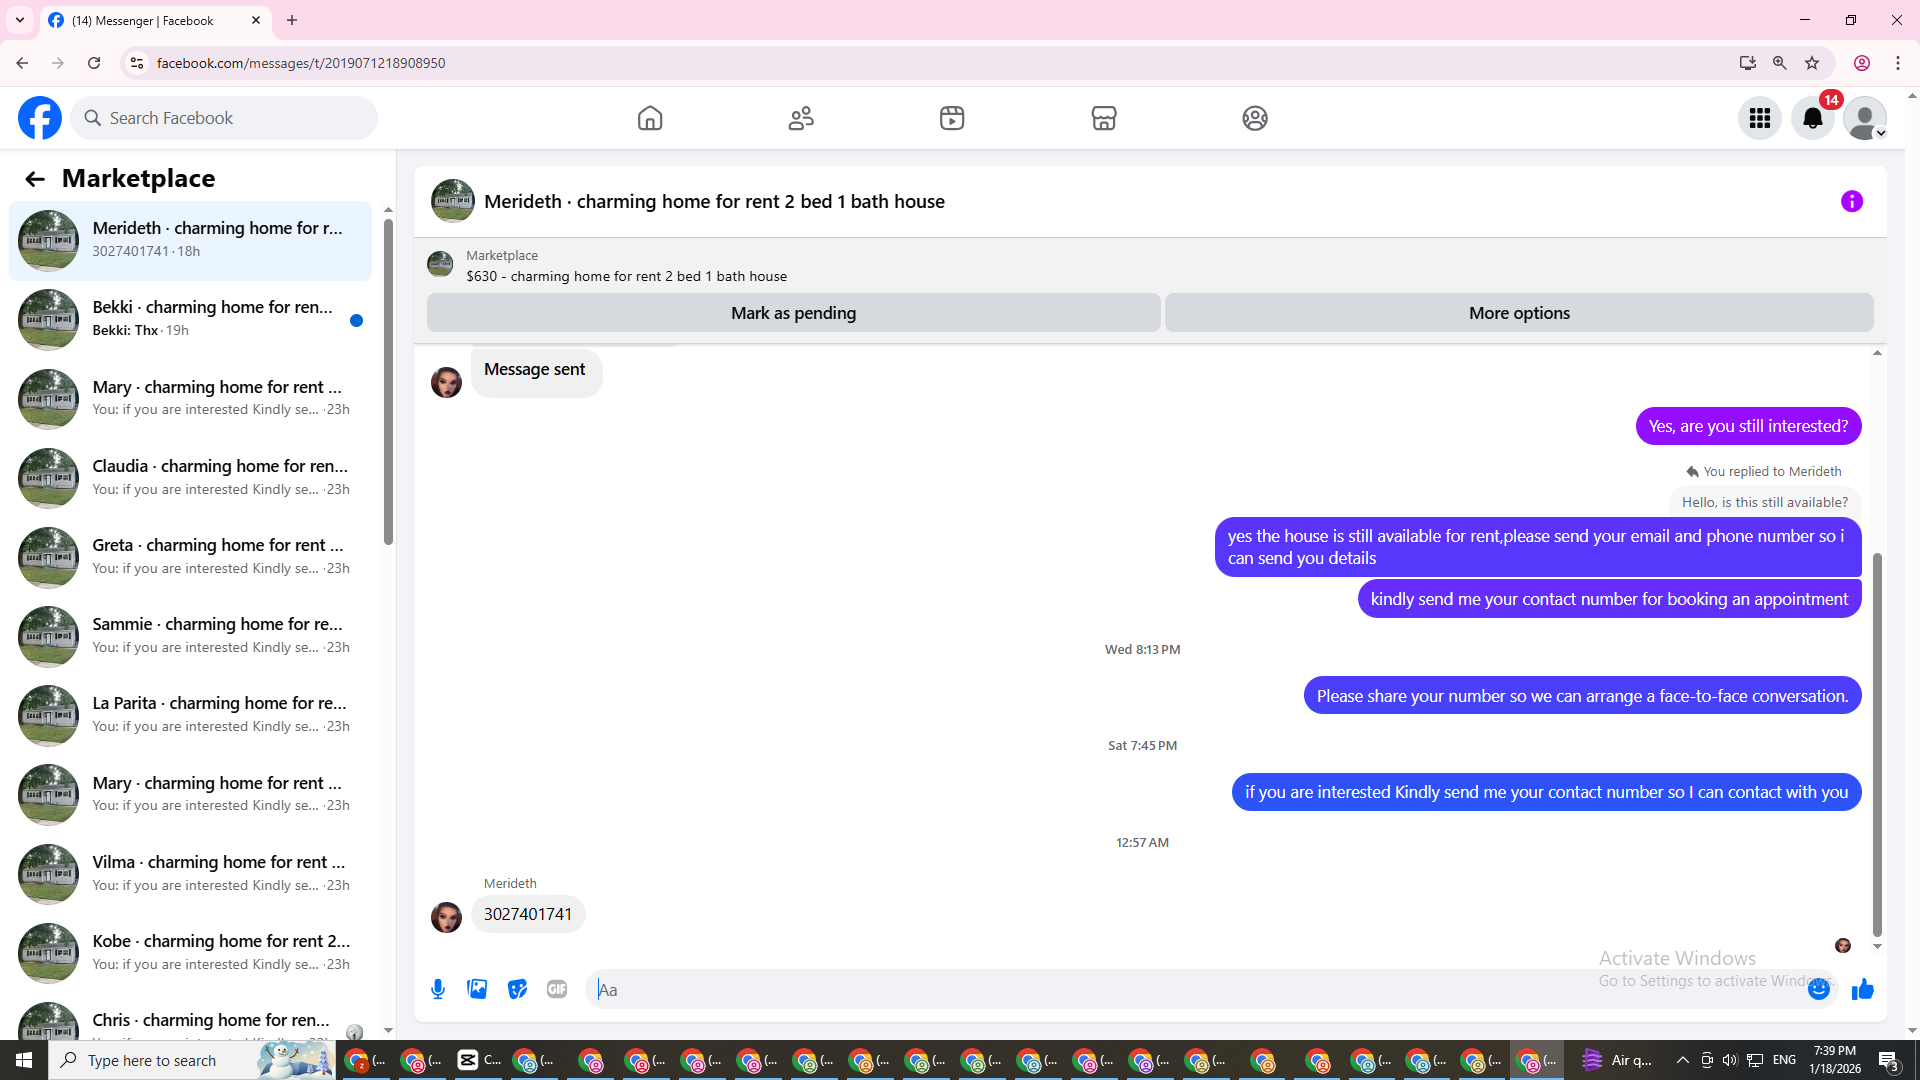
Task: Open the GIF picker
Action: pos(557,990)
